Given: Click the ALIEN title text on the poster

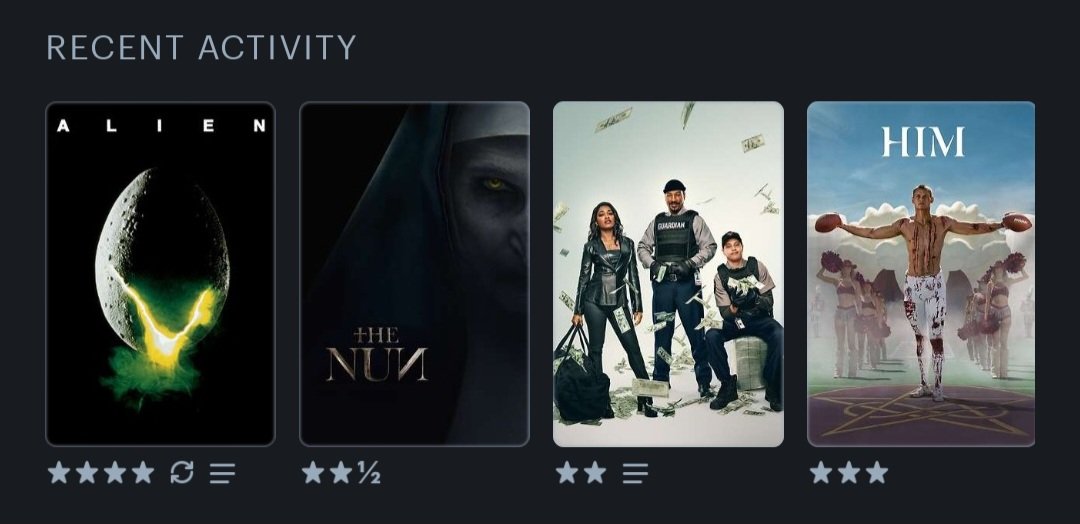Looking at the screenshot, I should point(160,125).
